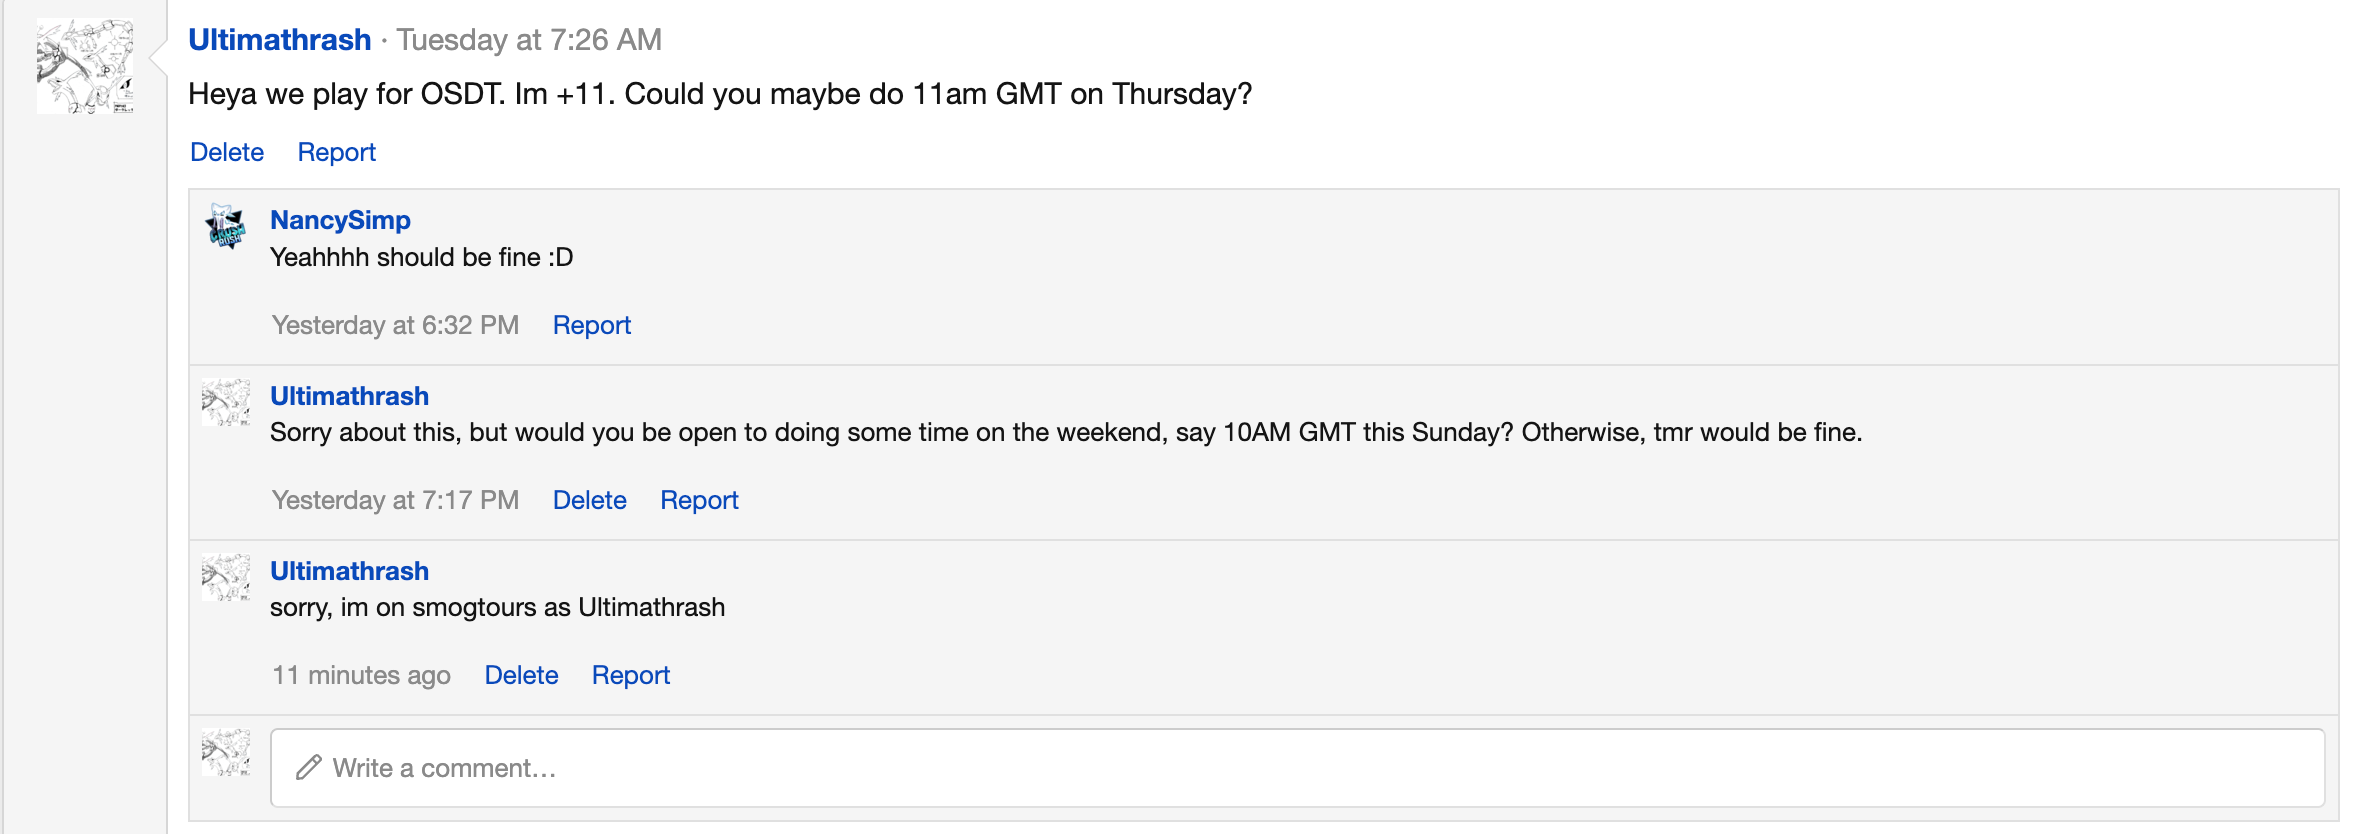Click NancySimp's avatar beside her comment
The image size is (2354, 834).
[226, 226]
